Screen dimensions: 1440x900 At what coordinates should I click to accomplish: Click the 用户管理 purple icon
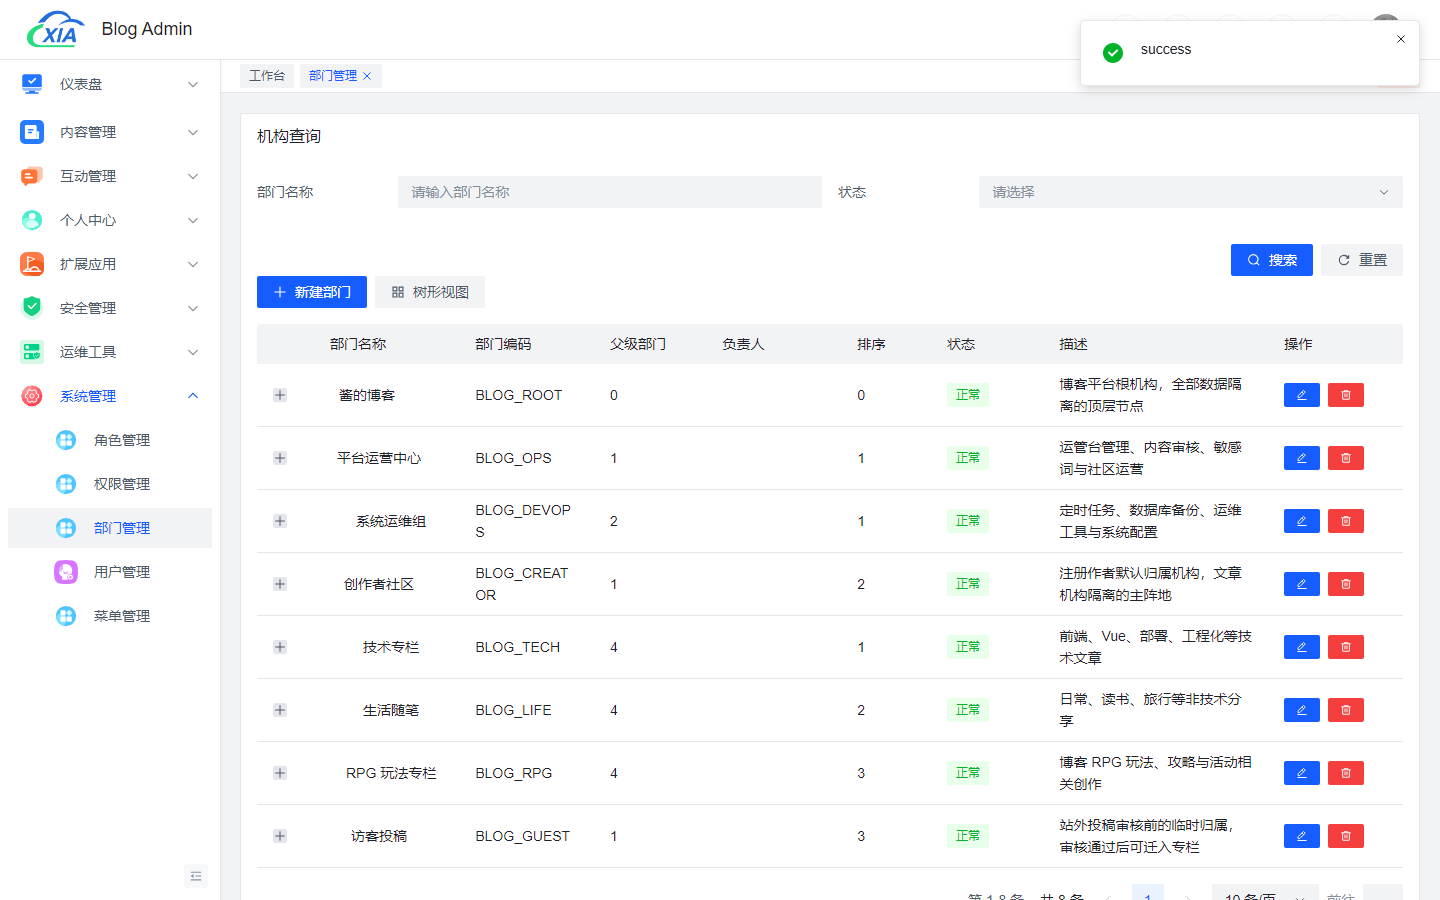click(66, 572)
